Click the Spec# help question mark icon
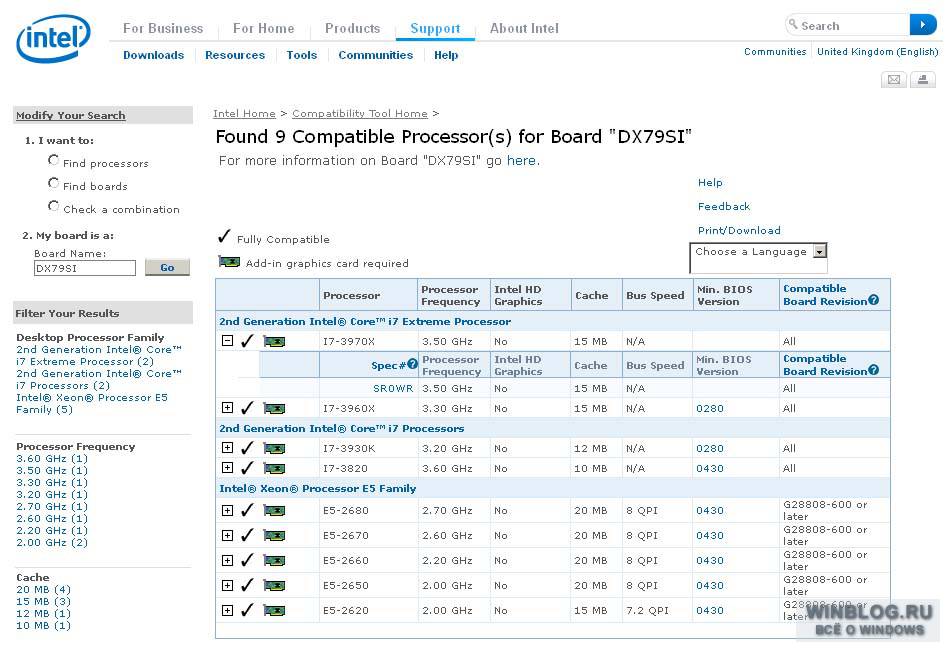950x653 pixels. coord(413,364)
